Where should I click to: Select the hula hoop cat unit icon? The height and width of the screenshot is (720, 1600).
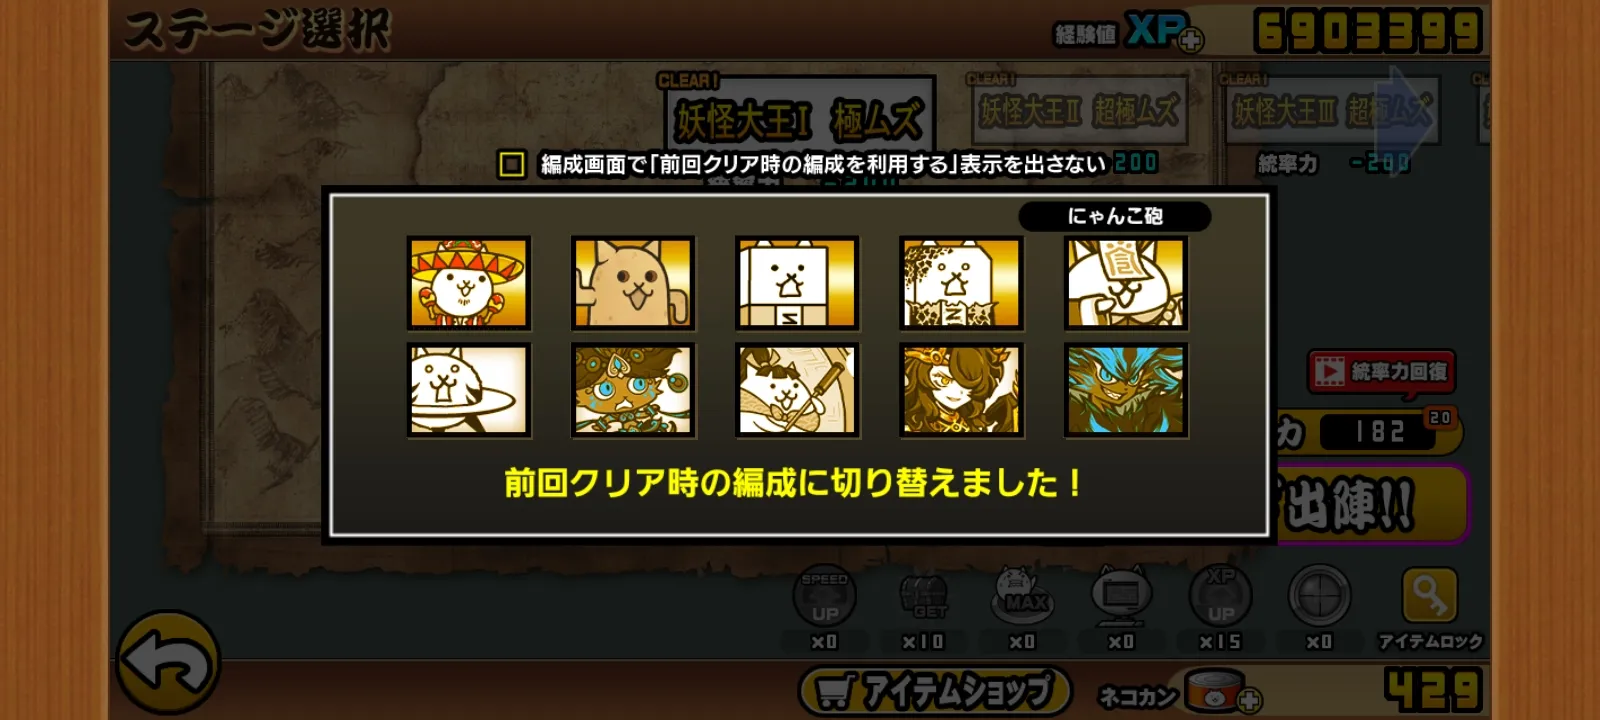(x=468, y=390)
